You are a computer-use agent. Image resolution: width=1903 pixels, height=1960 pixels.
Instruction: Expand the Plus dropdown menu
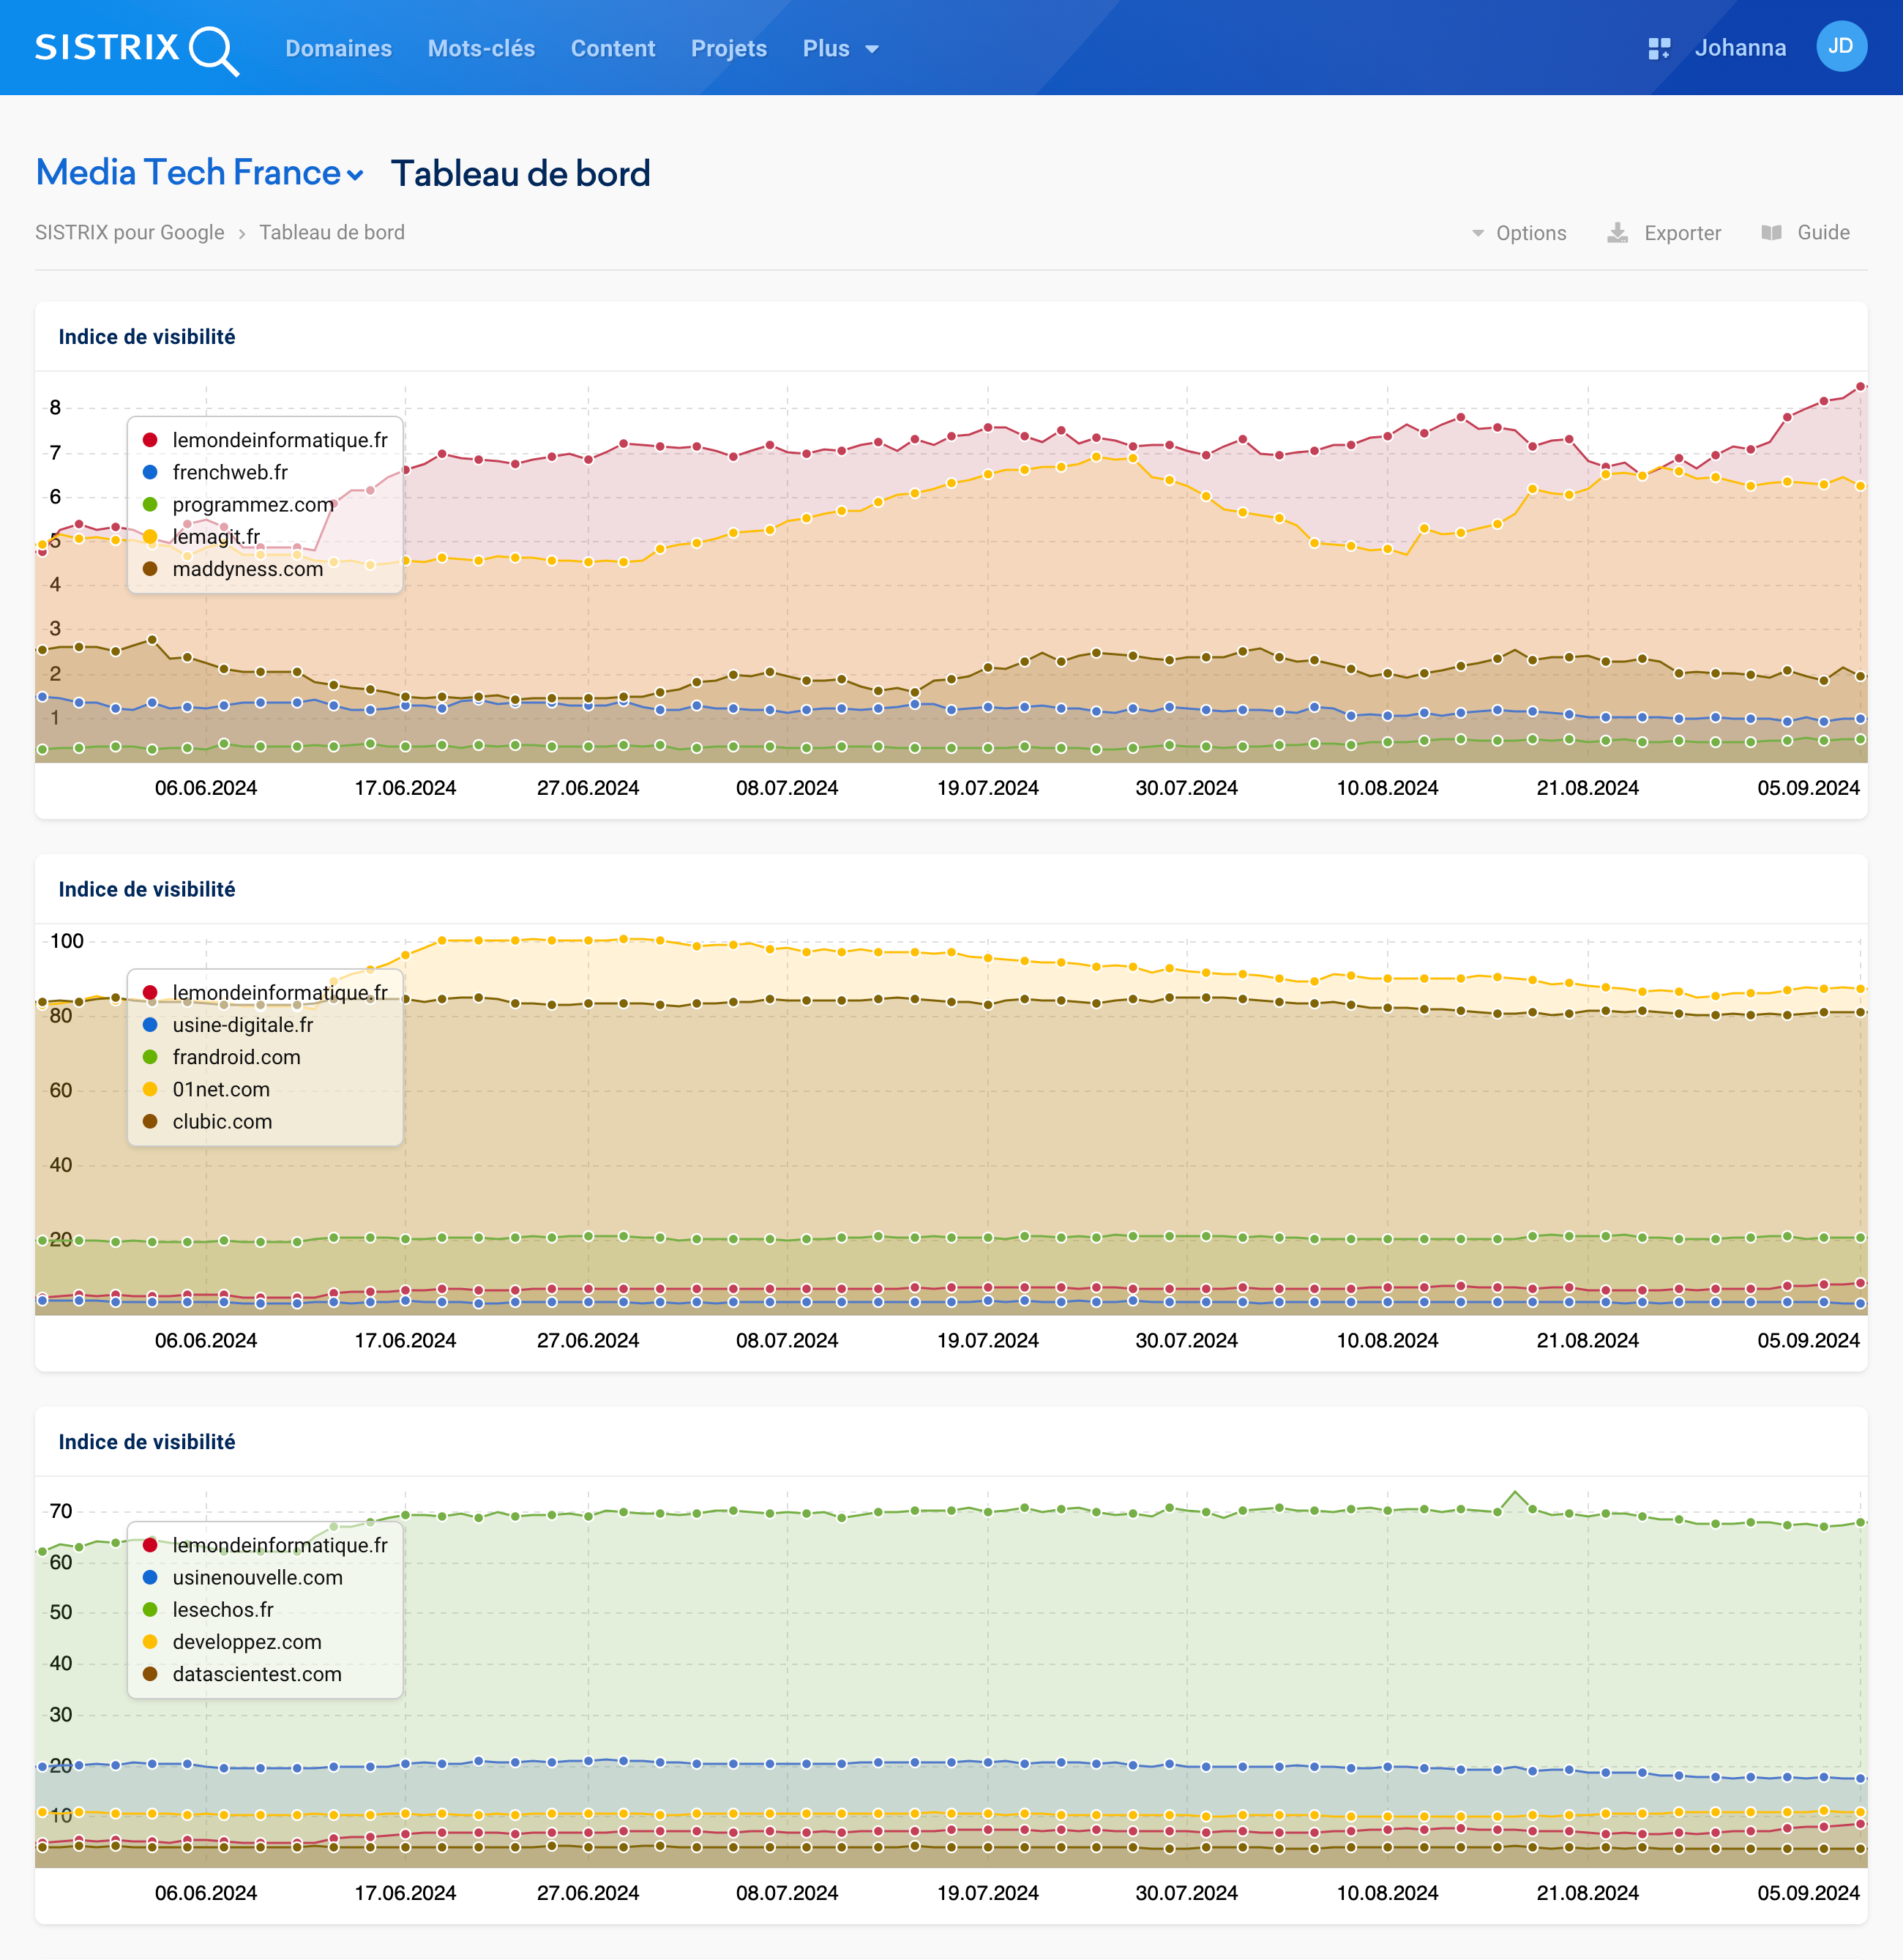pos(840,48)
